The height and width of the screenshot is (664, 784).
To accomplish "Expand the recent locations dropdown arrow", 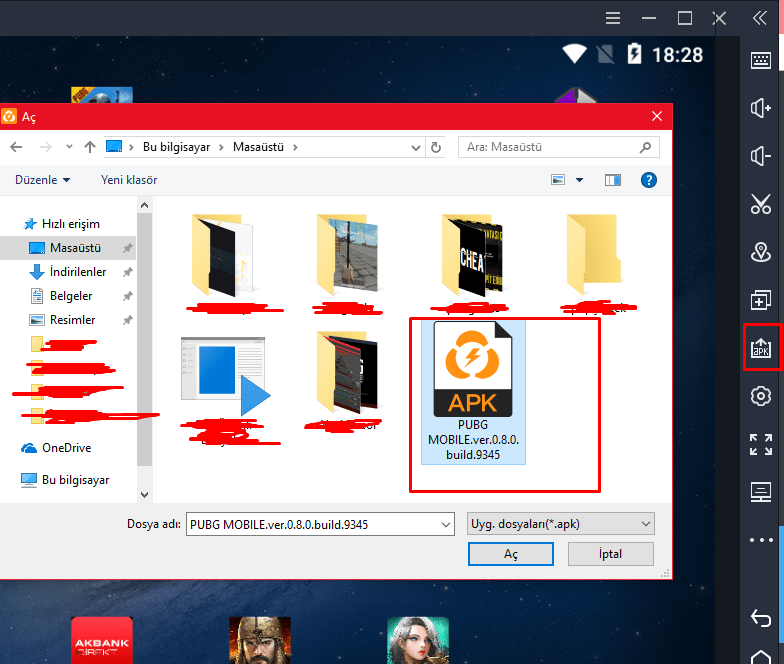I will tap(70, 147).
